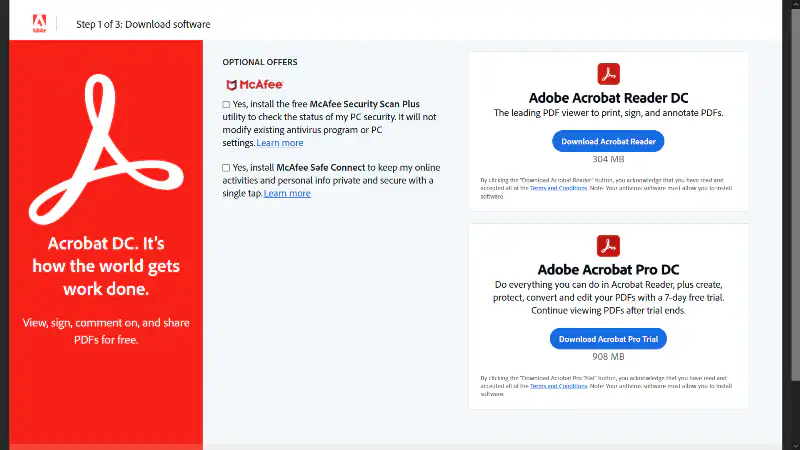Download Acrobat Reader
The width and height of the screenshot is (800, 450).
[x=608, y=141]
